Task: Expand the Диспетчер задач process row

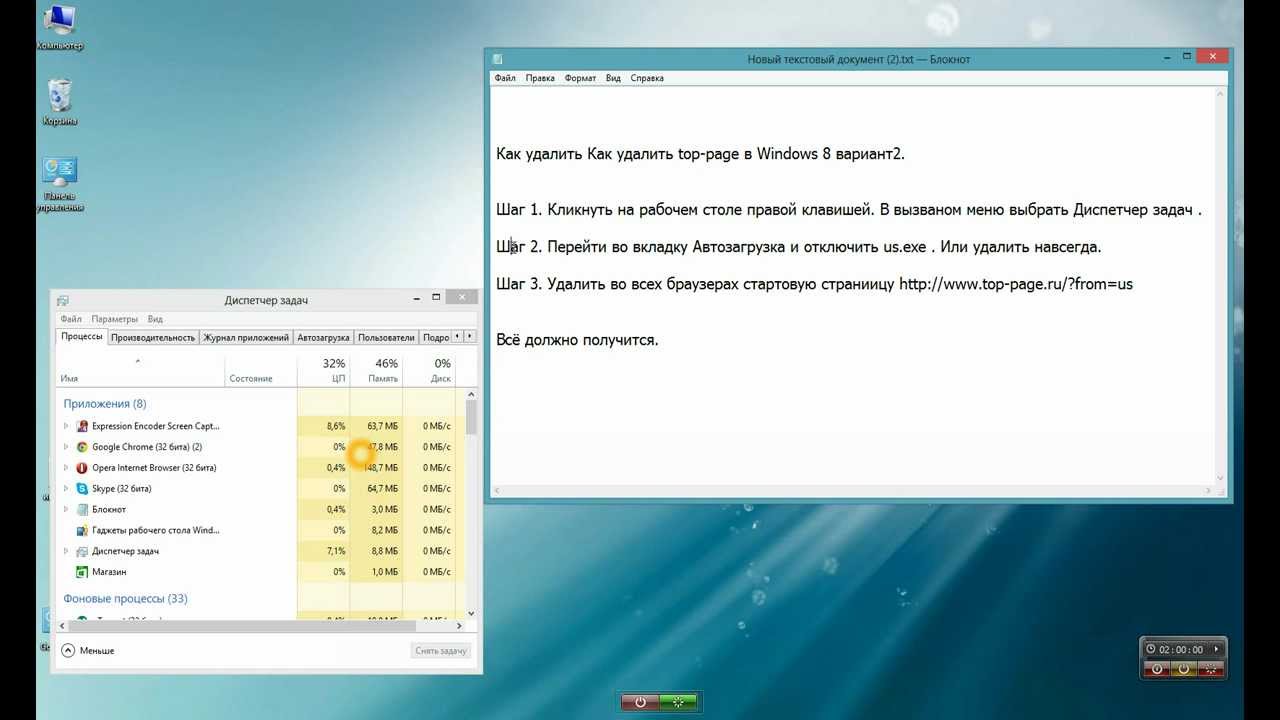Action: [66, 552]
